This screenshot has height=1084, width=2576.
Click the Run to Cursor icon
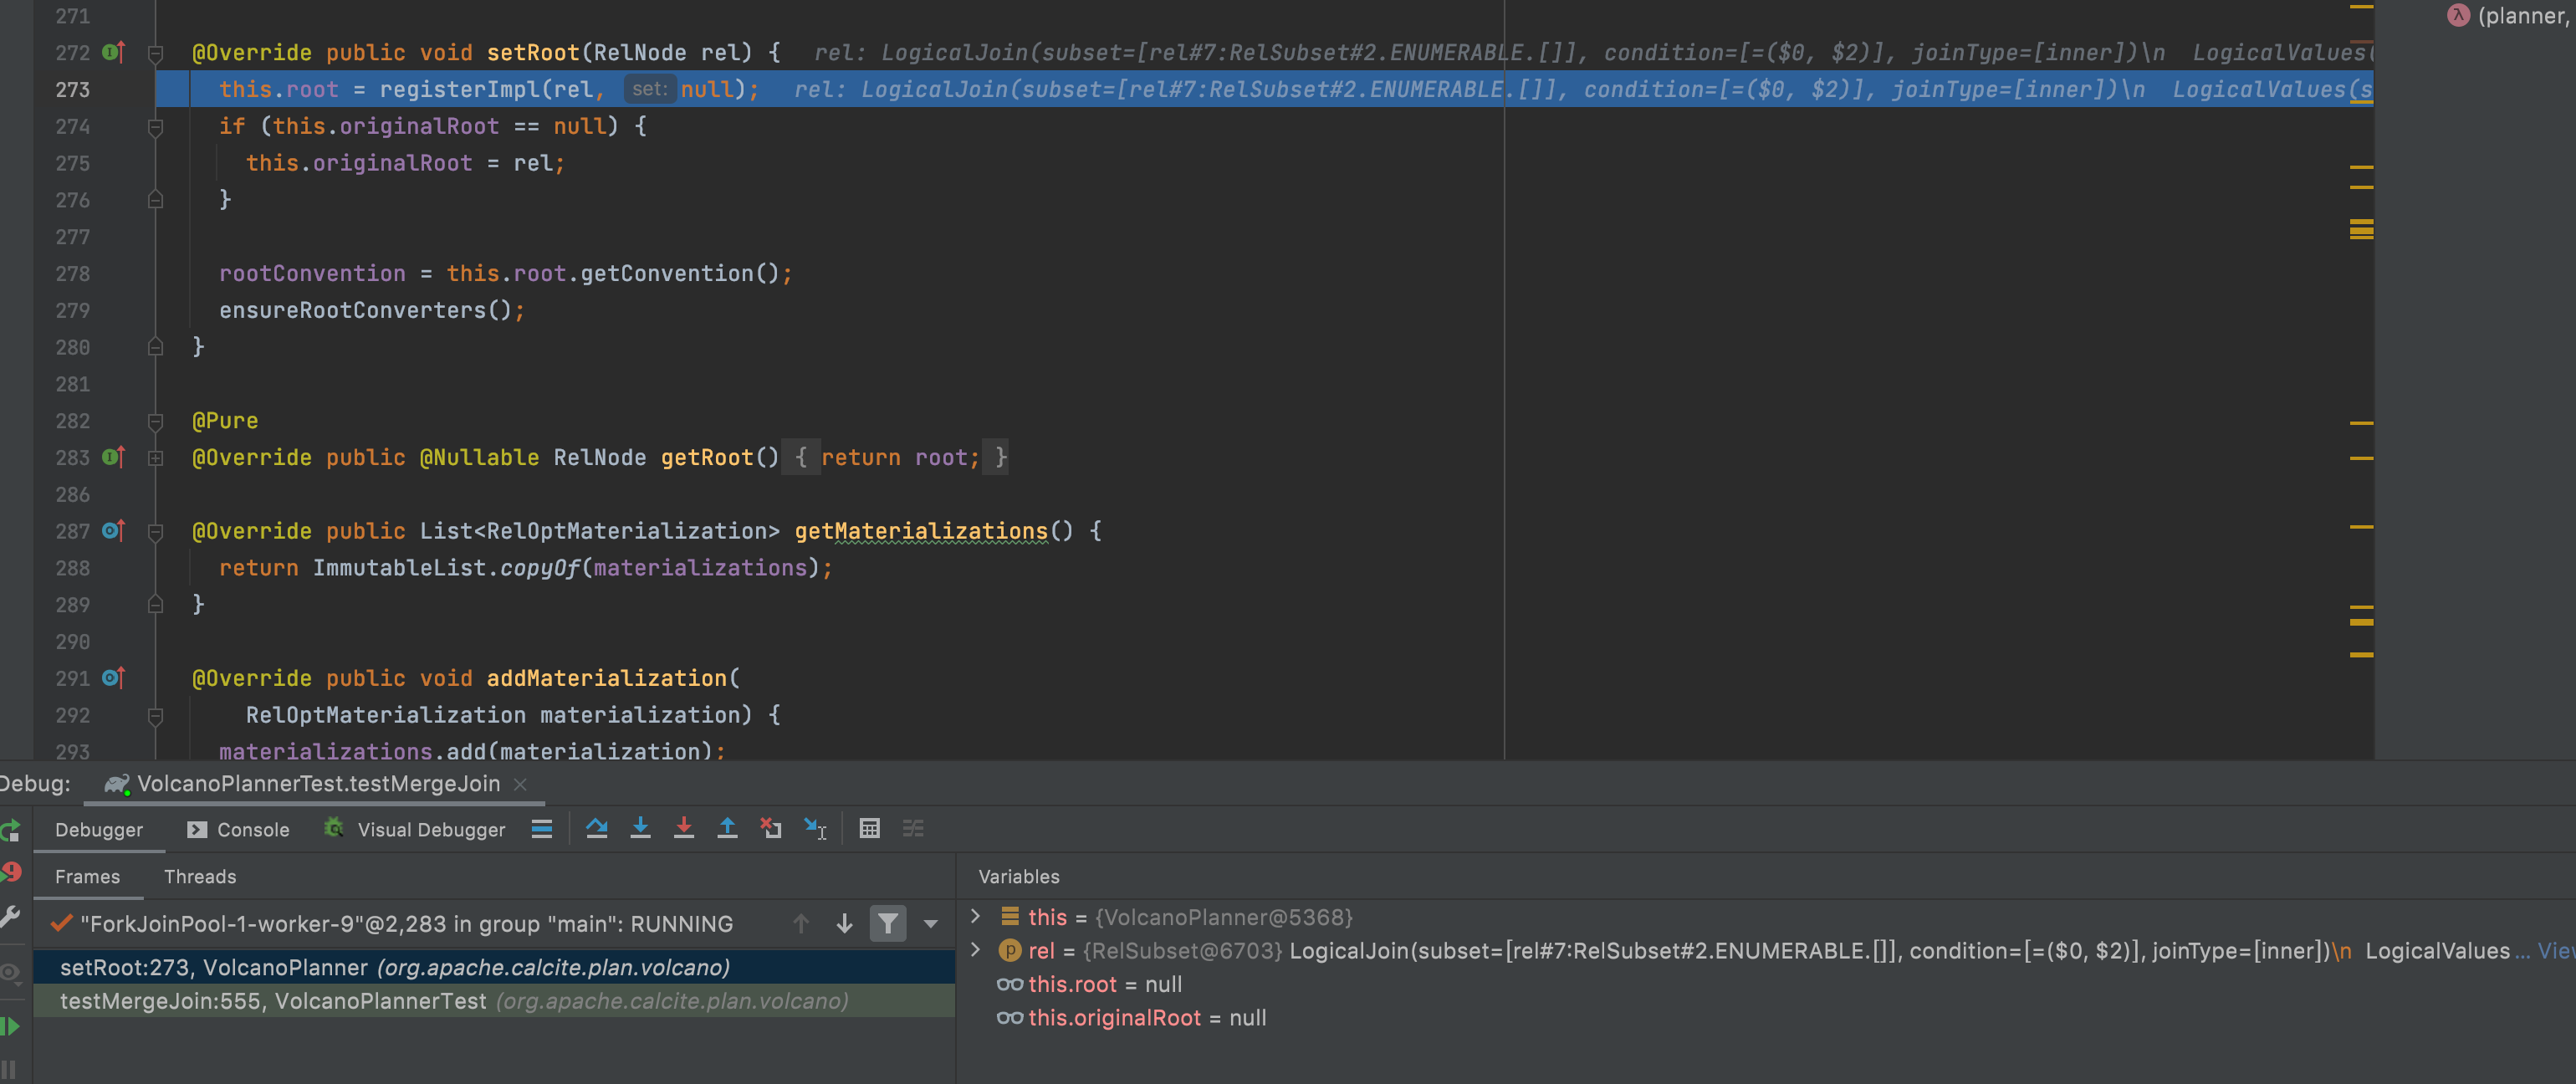pyautogui.click(x=815, y=828)
